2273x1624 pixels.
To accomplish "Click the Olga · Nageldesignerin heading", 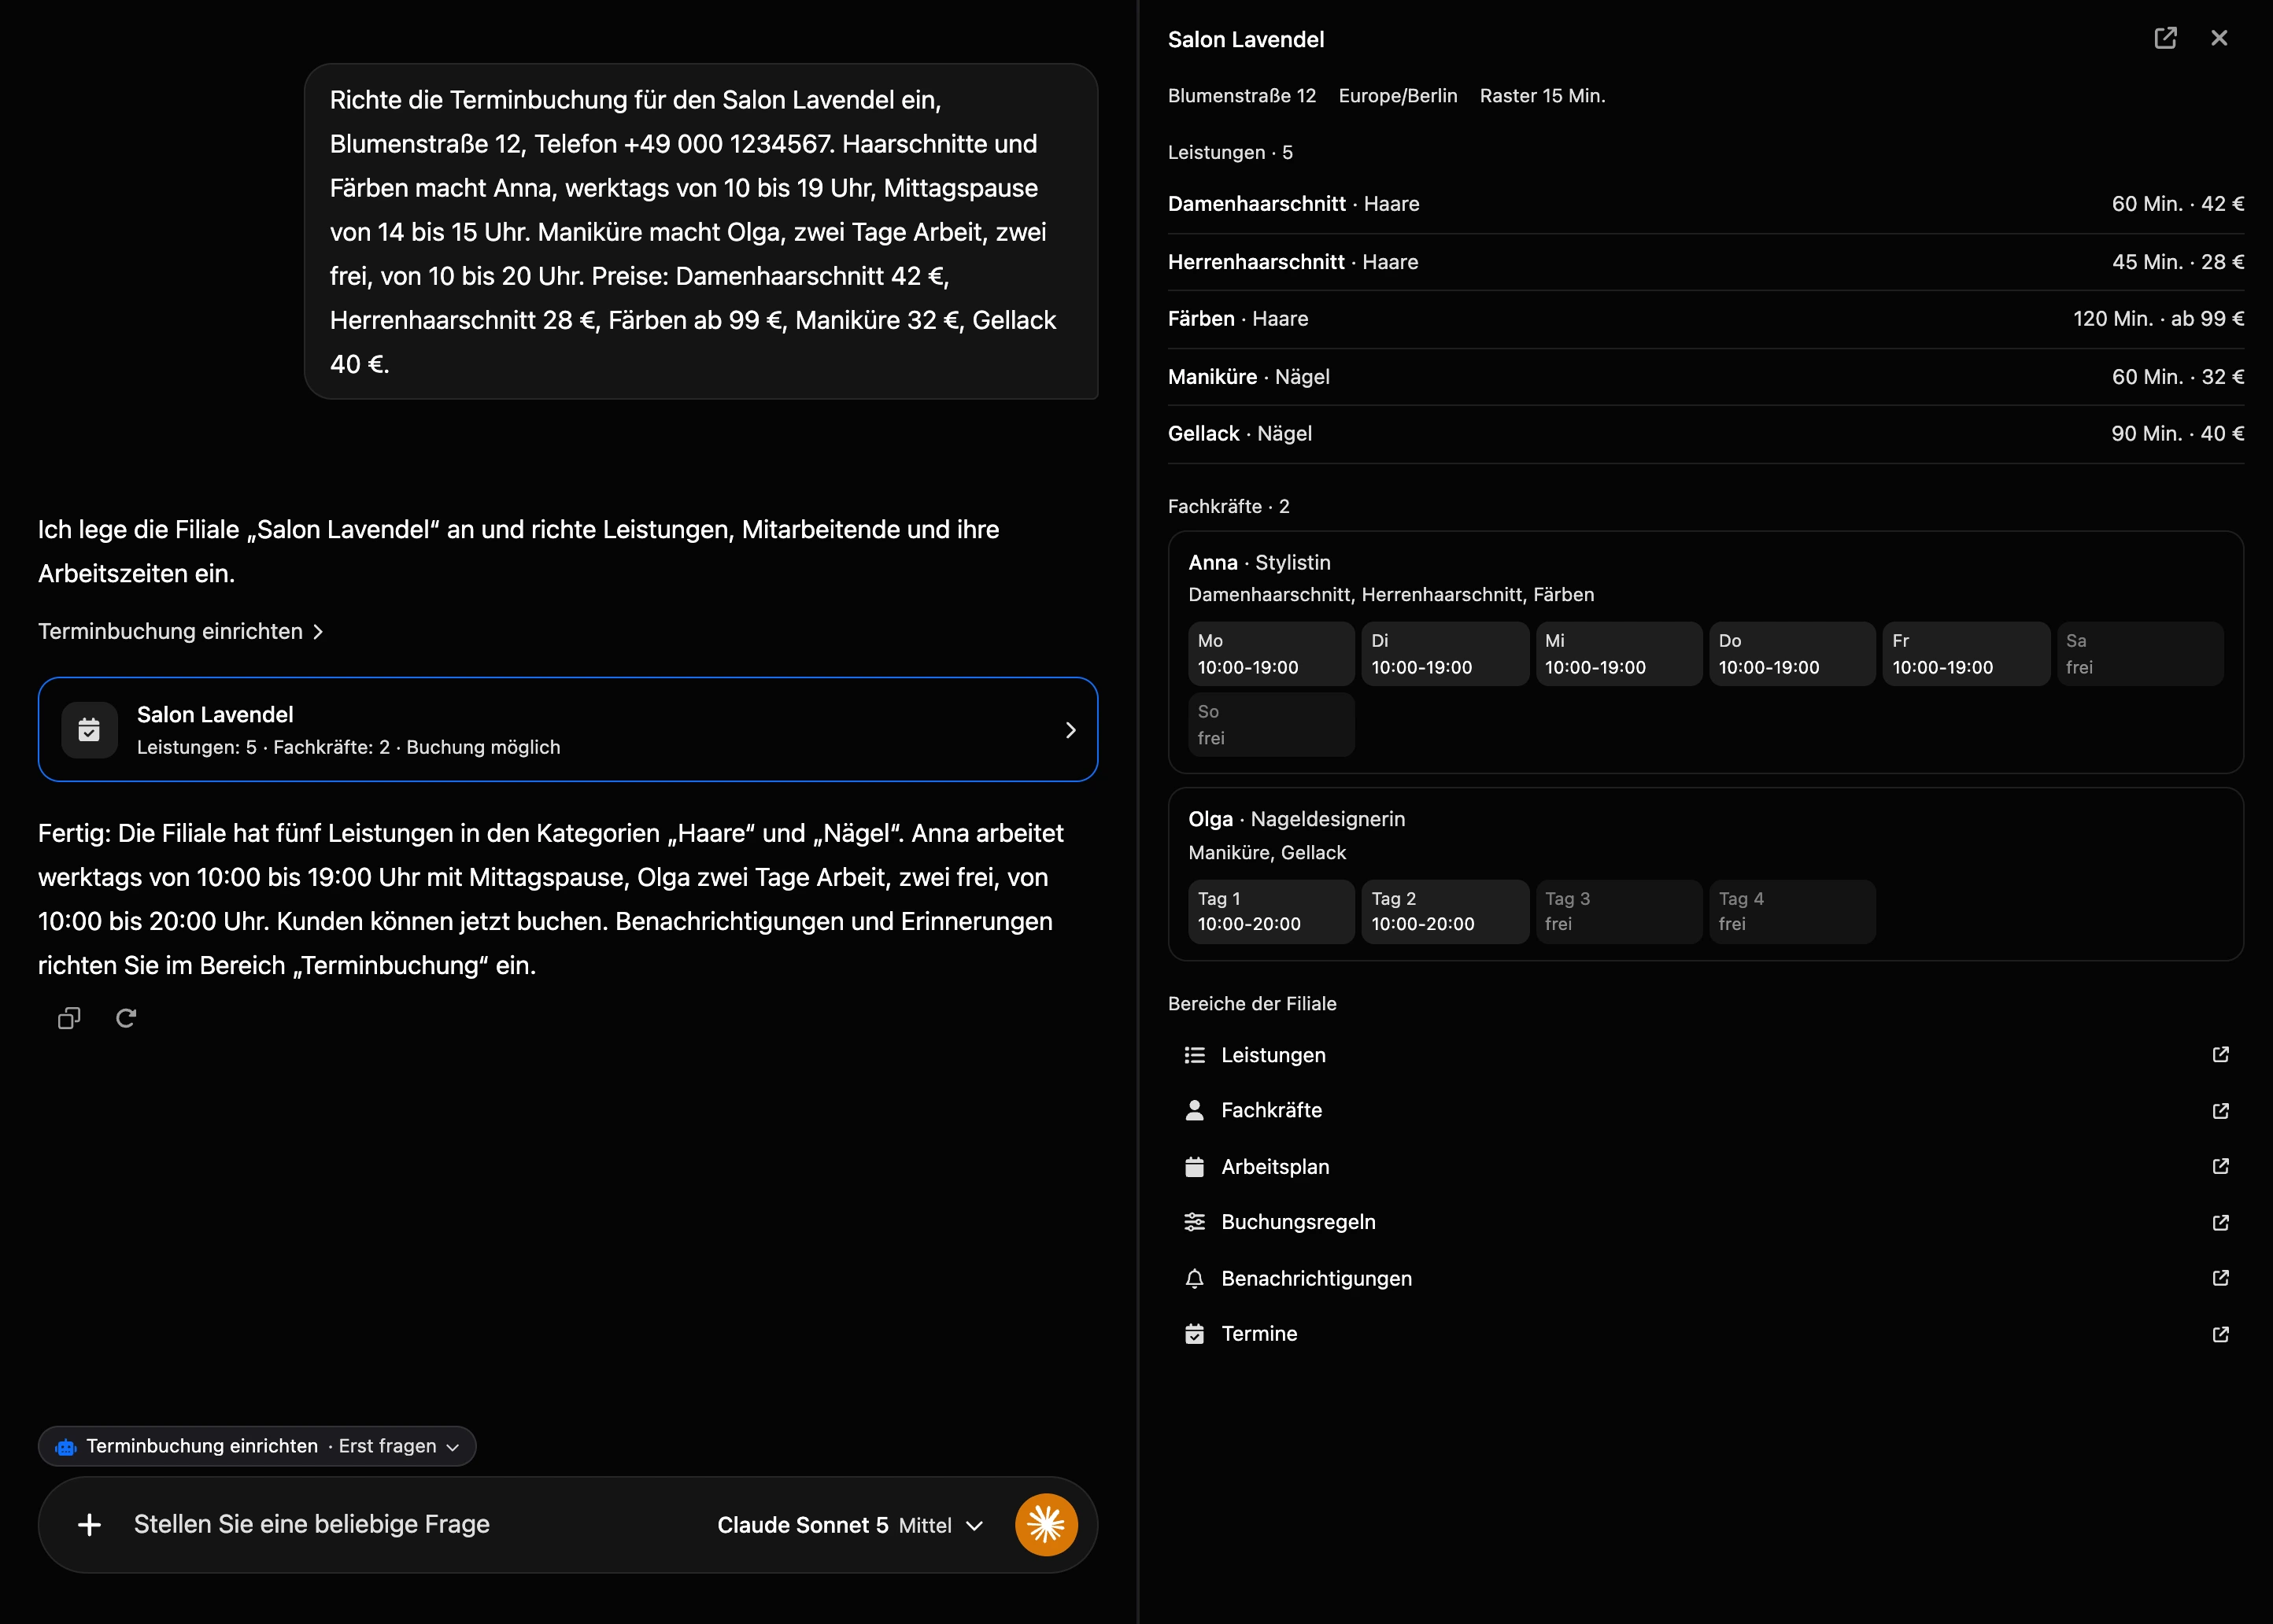I will click(x=1296, y=819).
